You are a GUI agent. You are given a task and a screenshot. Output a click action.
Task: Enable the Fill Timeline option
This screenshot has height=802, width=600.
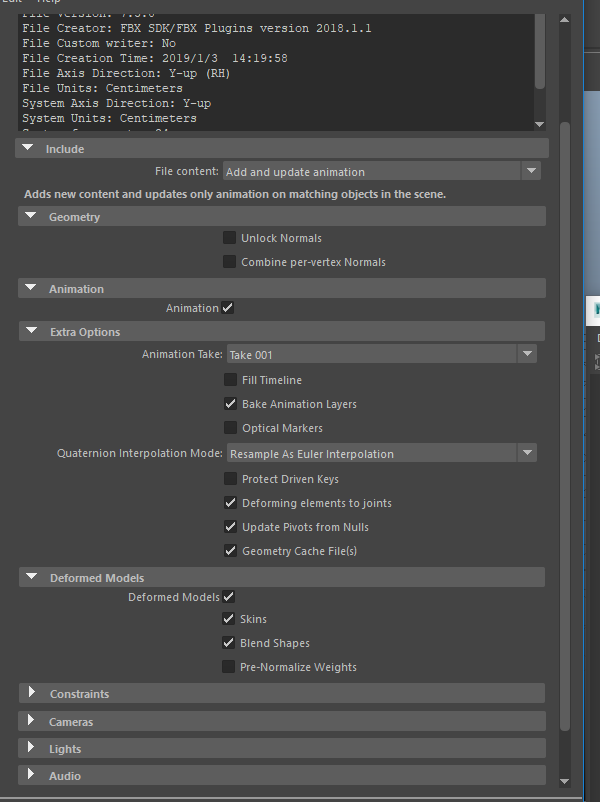pos(230,380)
